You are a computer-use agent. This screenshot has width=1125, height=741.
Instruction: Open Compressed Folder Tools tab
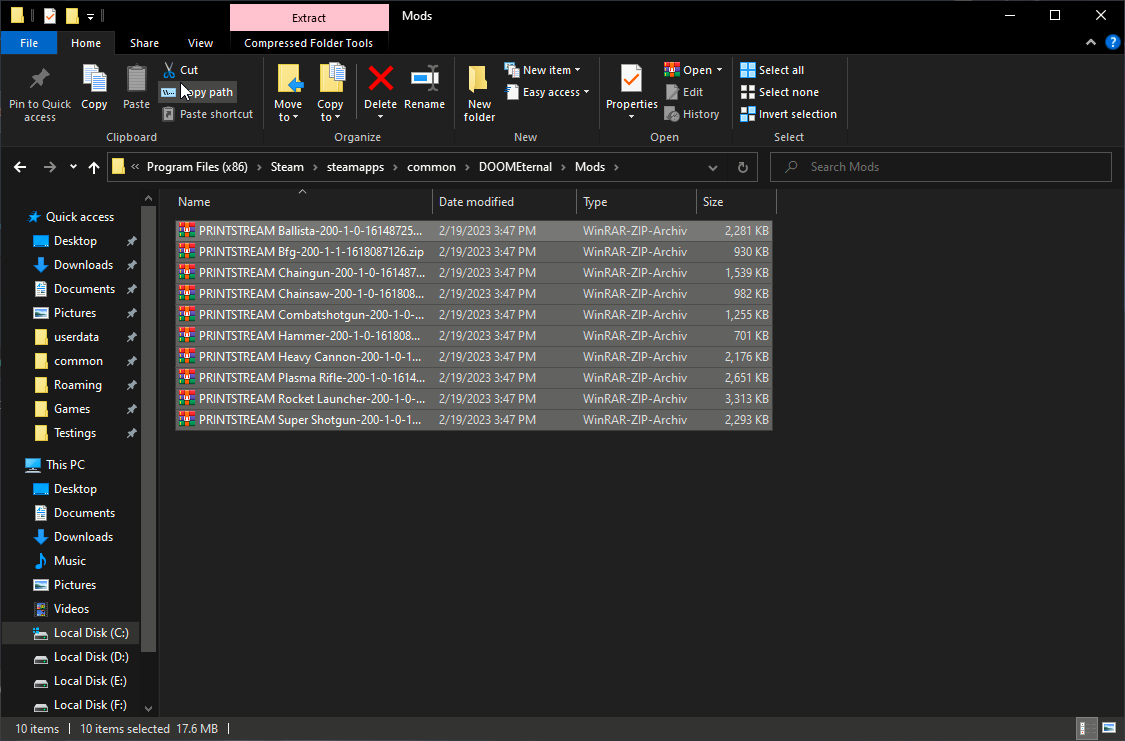[309, 43]
